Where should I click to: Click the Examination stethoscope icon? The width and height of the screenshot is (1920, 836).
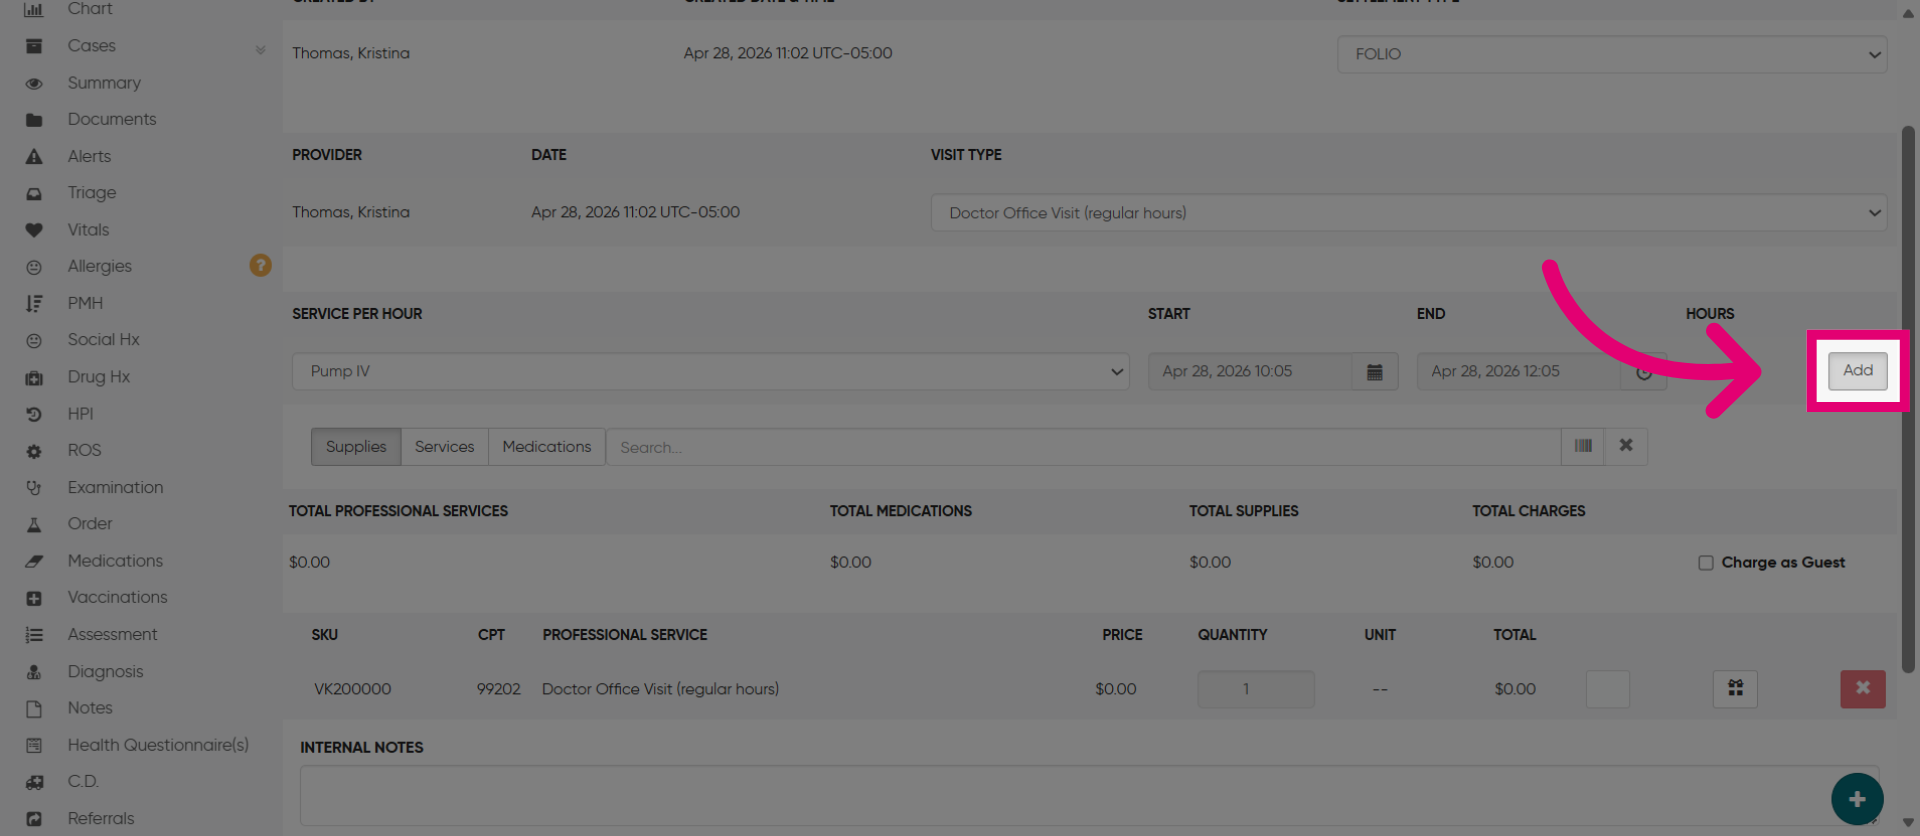33,488
